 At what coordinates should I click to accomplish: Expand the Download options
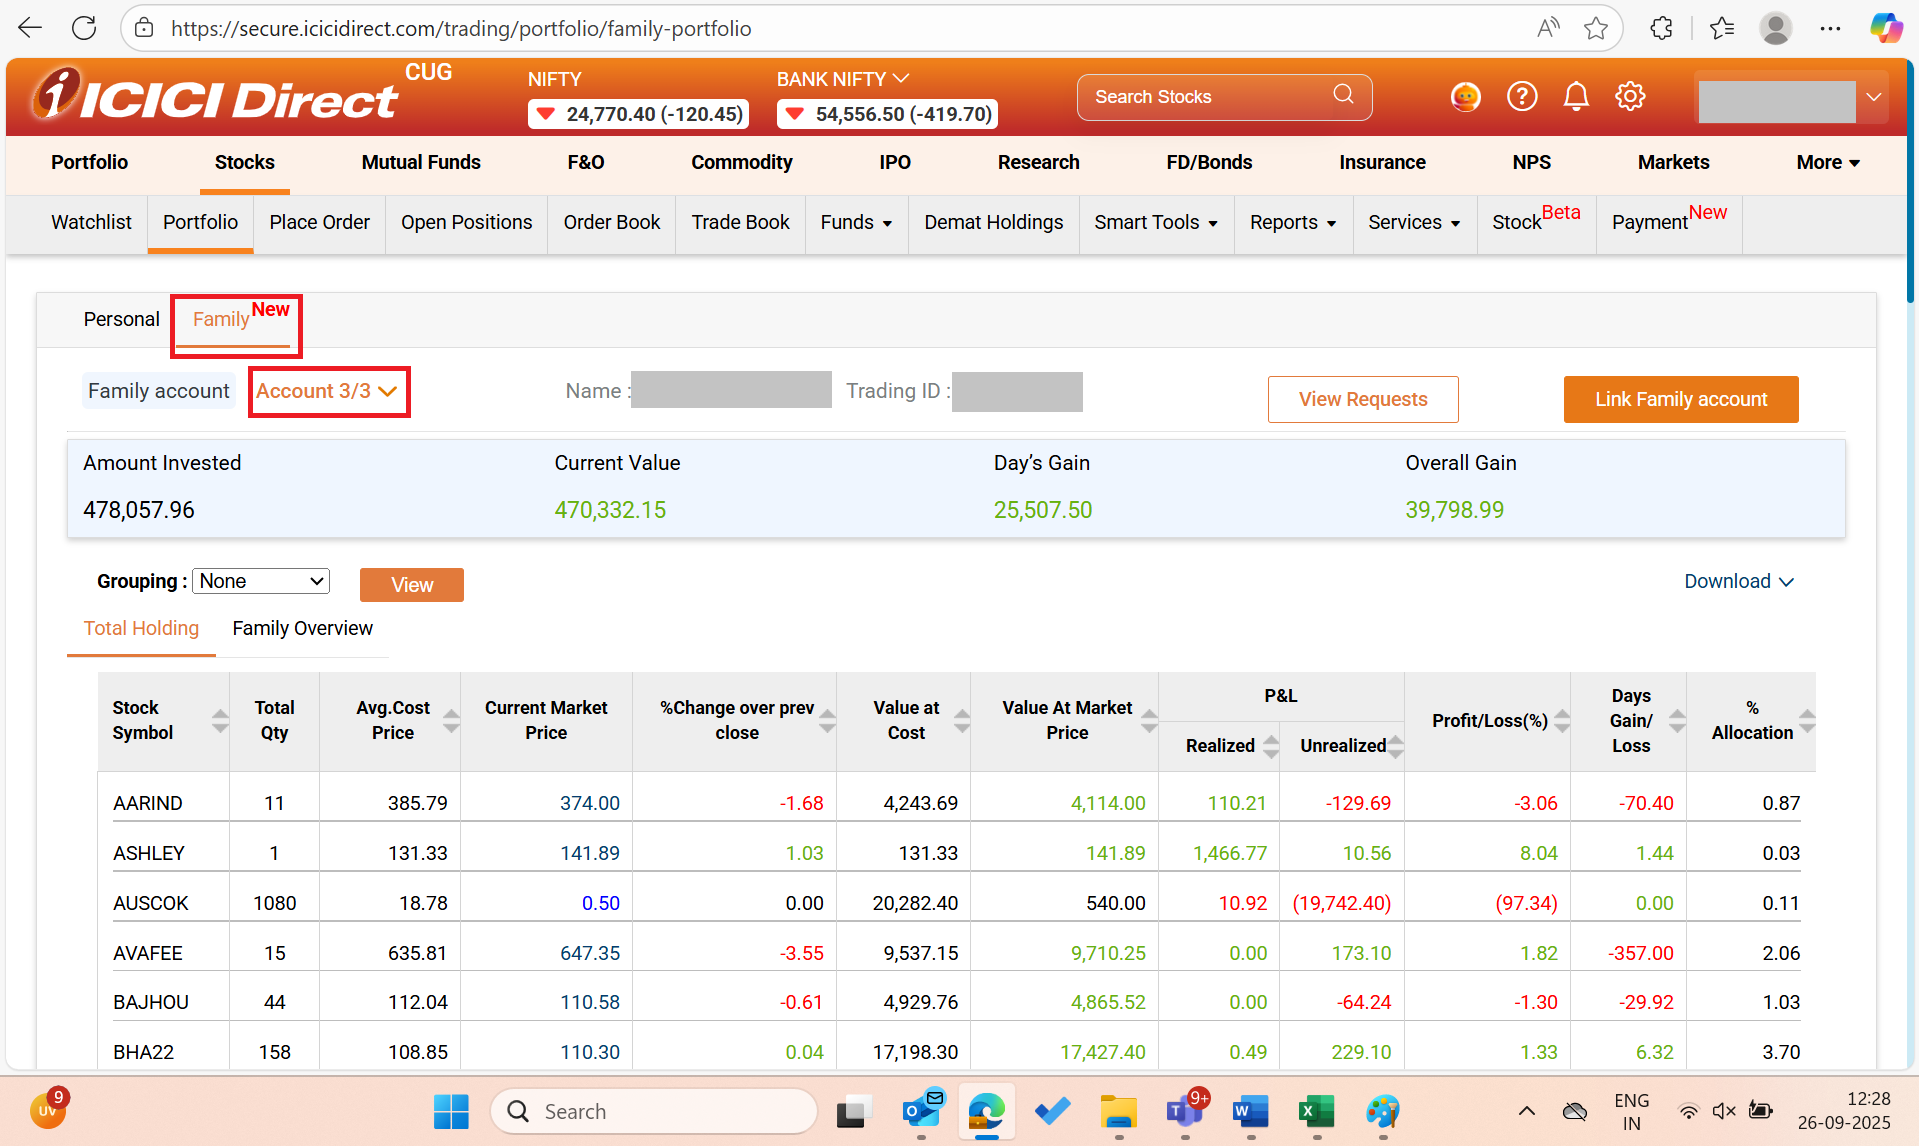tap(1738, 581)
